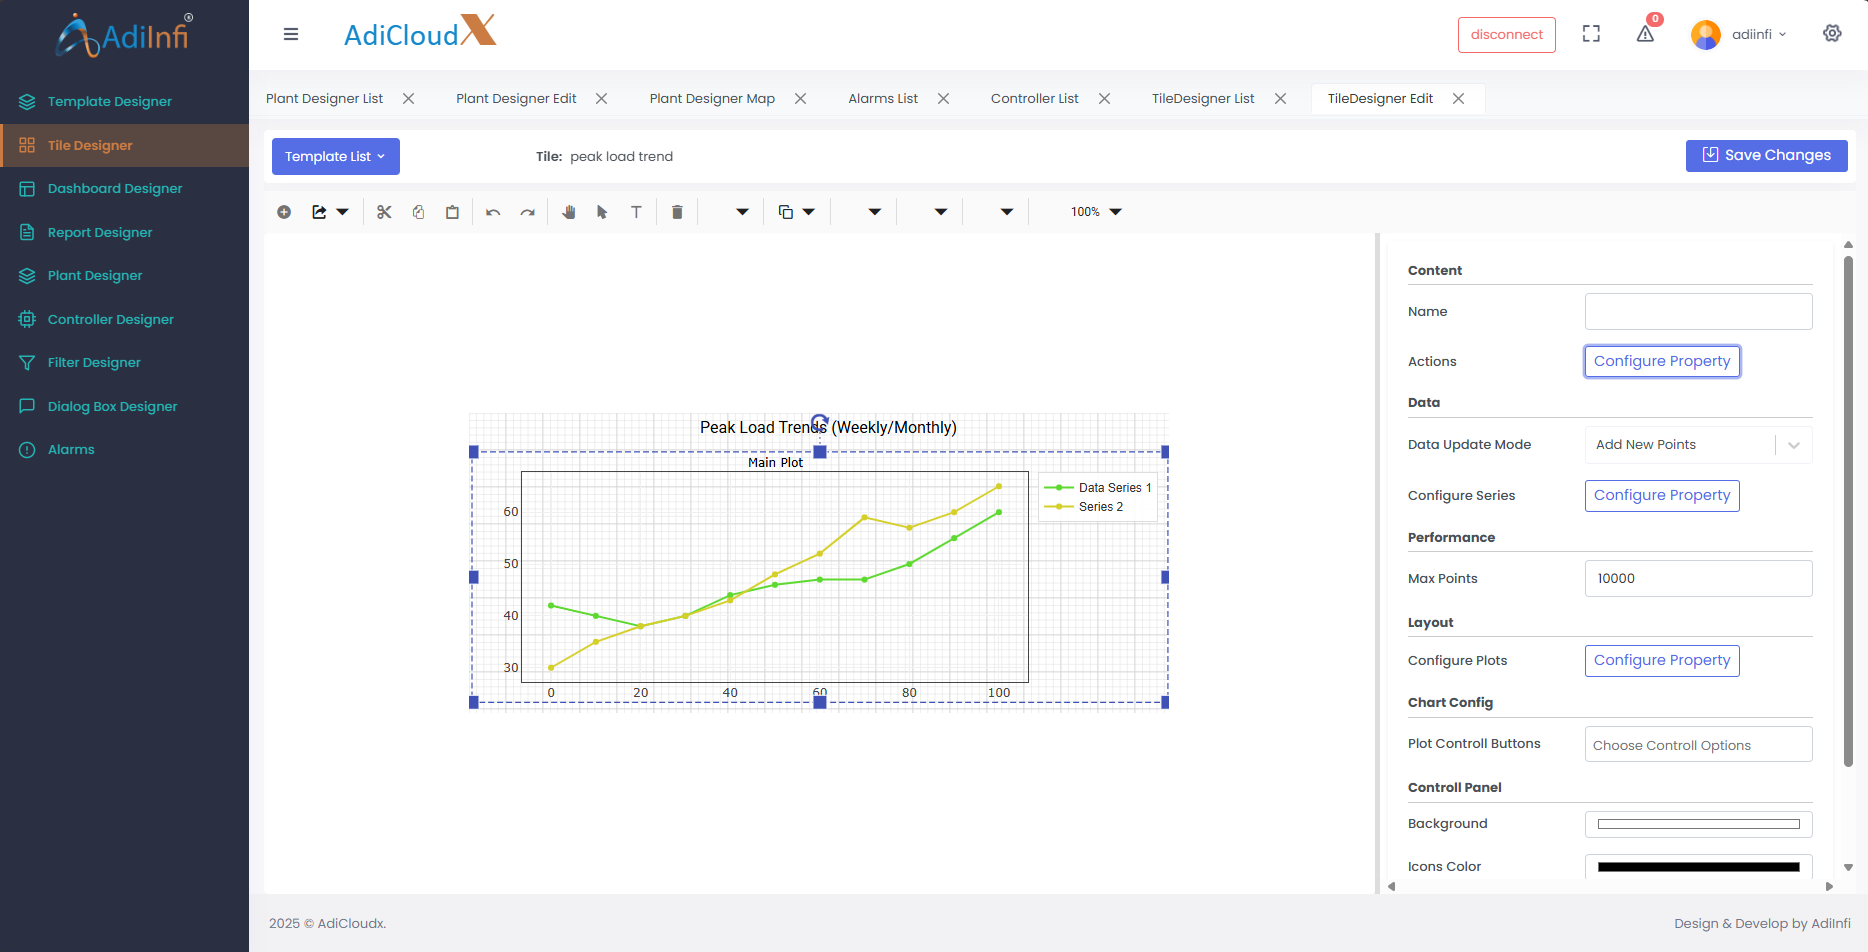Open Filter Designer in sidebar
Image resolution: width=1868 pixels, height=952 pixels.
[x=124, y=362]
